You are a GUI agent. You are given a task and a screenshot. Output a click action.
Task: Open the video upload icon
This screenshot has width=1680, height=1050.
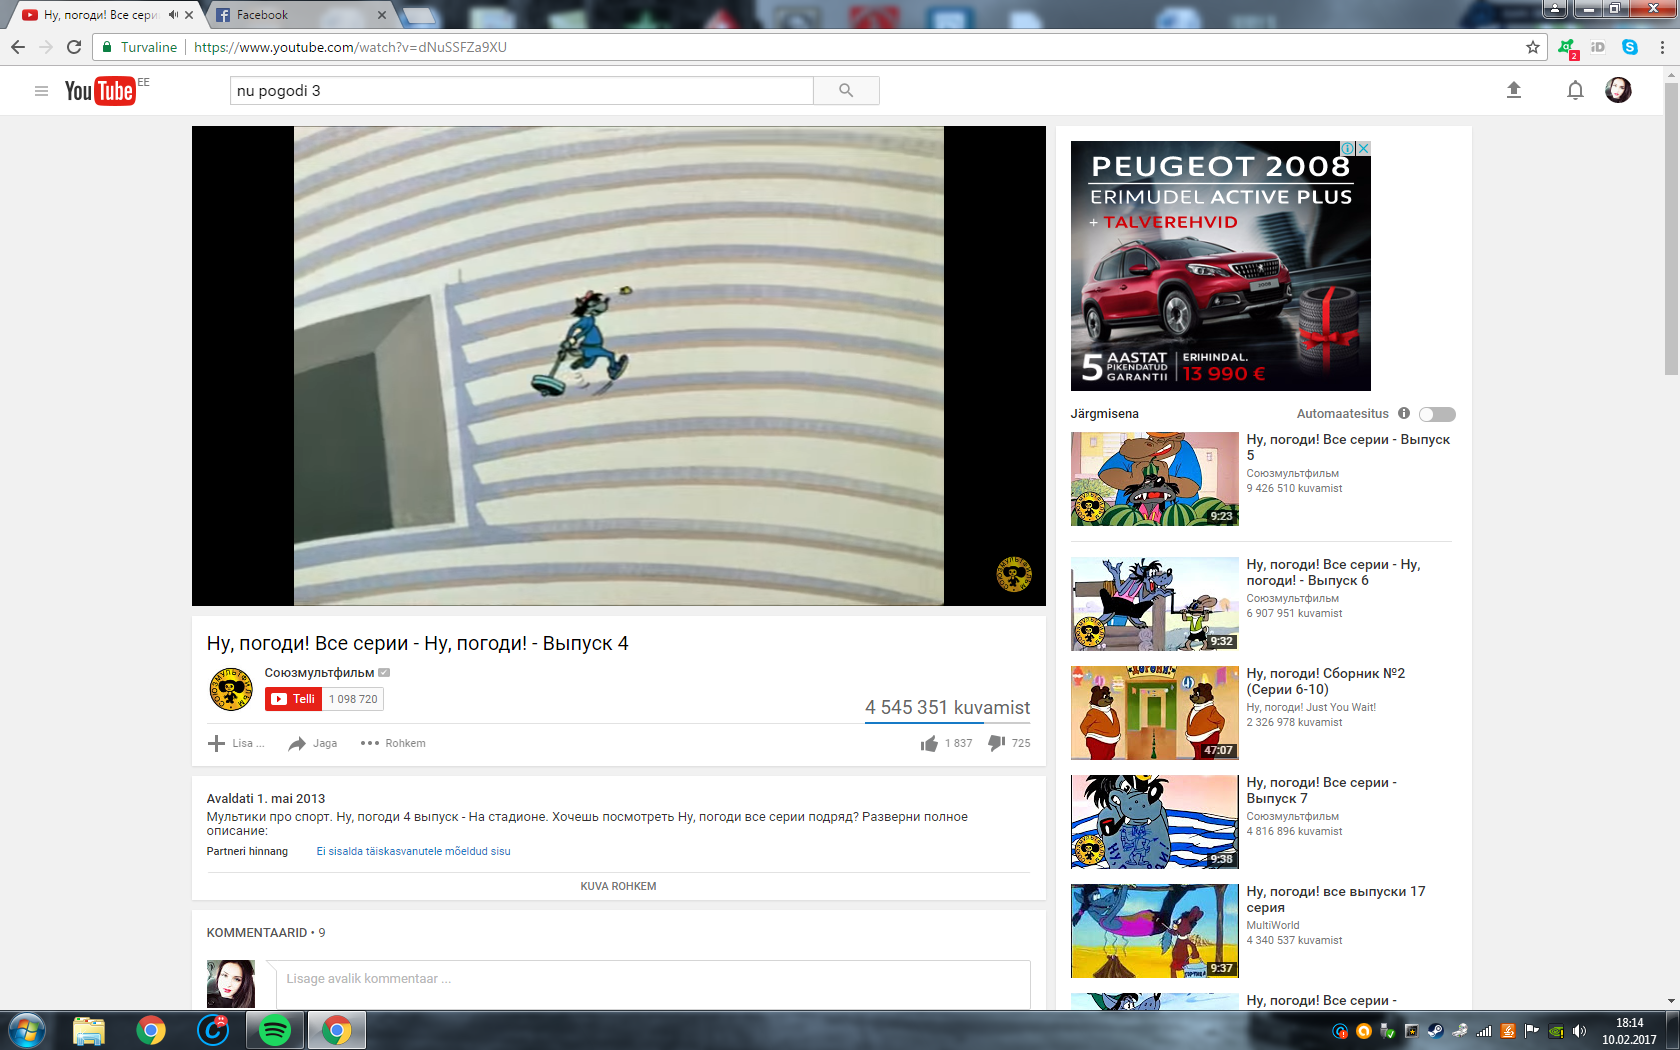(1514, 90)
